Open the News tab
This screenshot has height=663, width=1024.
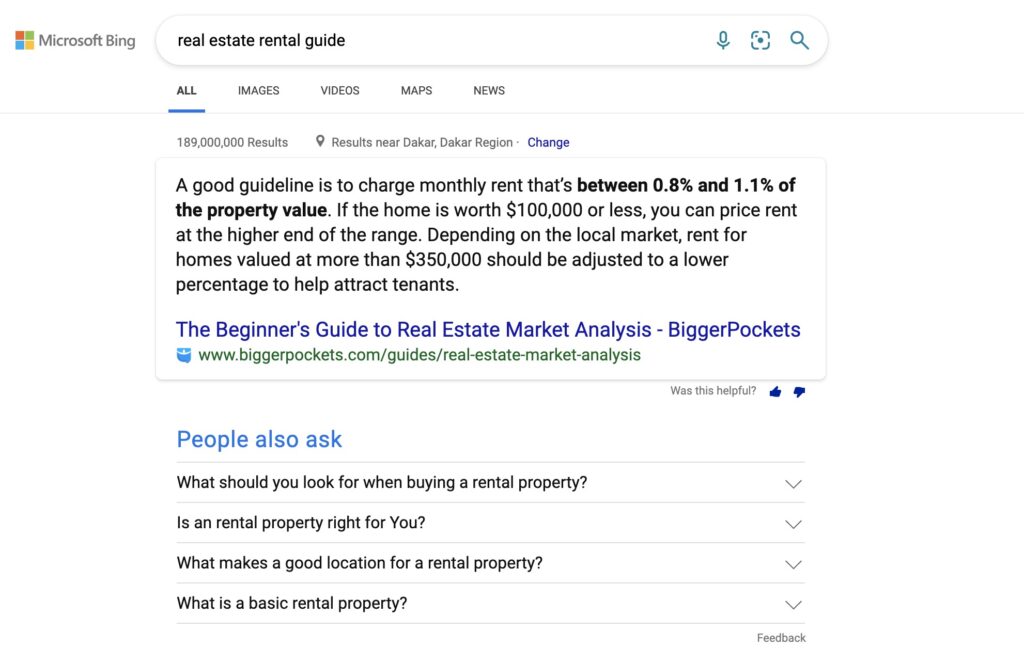tap(489, 91)
